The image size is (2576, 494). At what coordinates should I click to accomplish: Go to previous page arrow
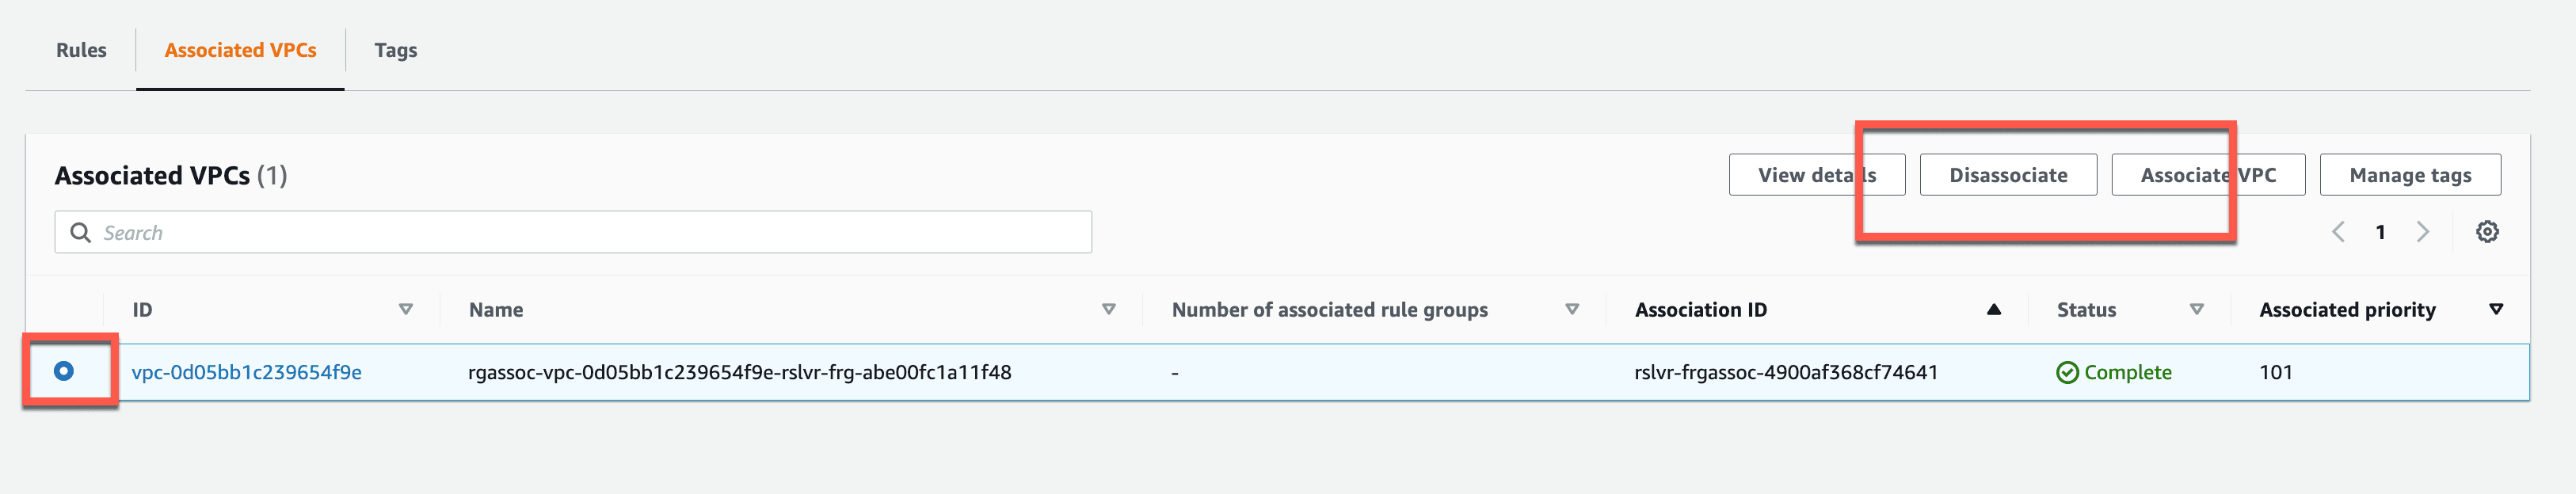pos(2338,232)
